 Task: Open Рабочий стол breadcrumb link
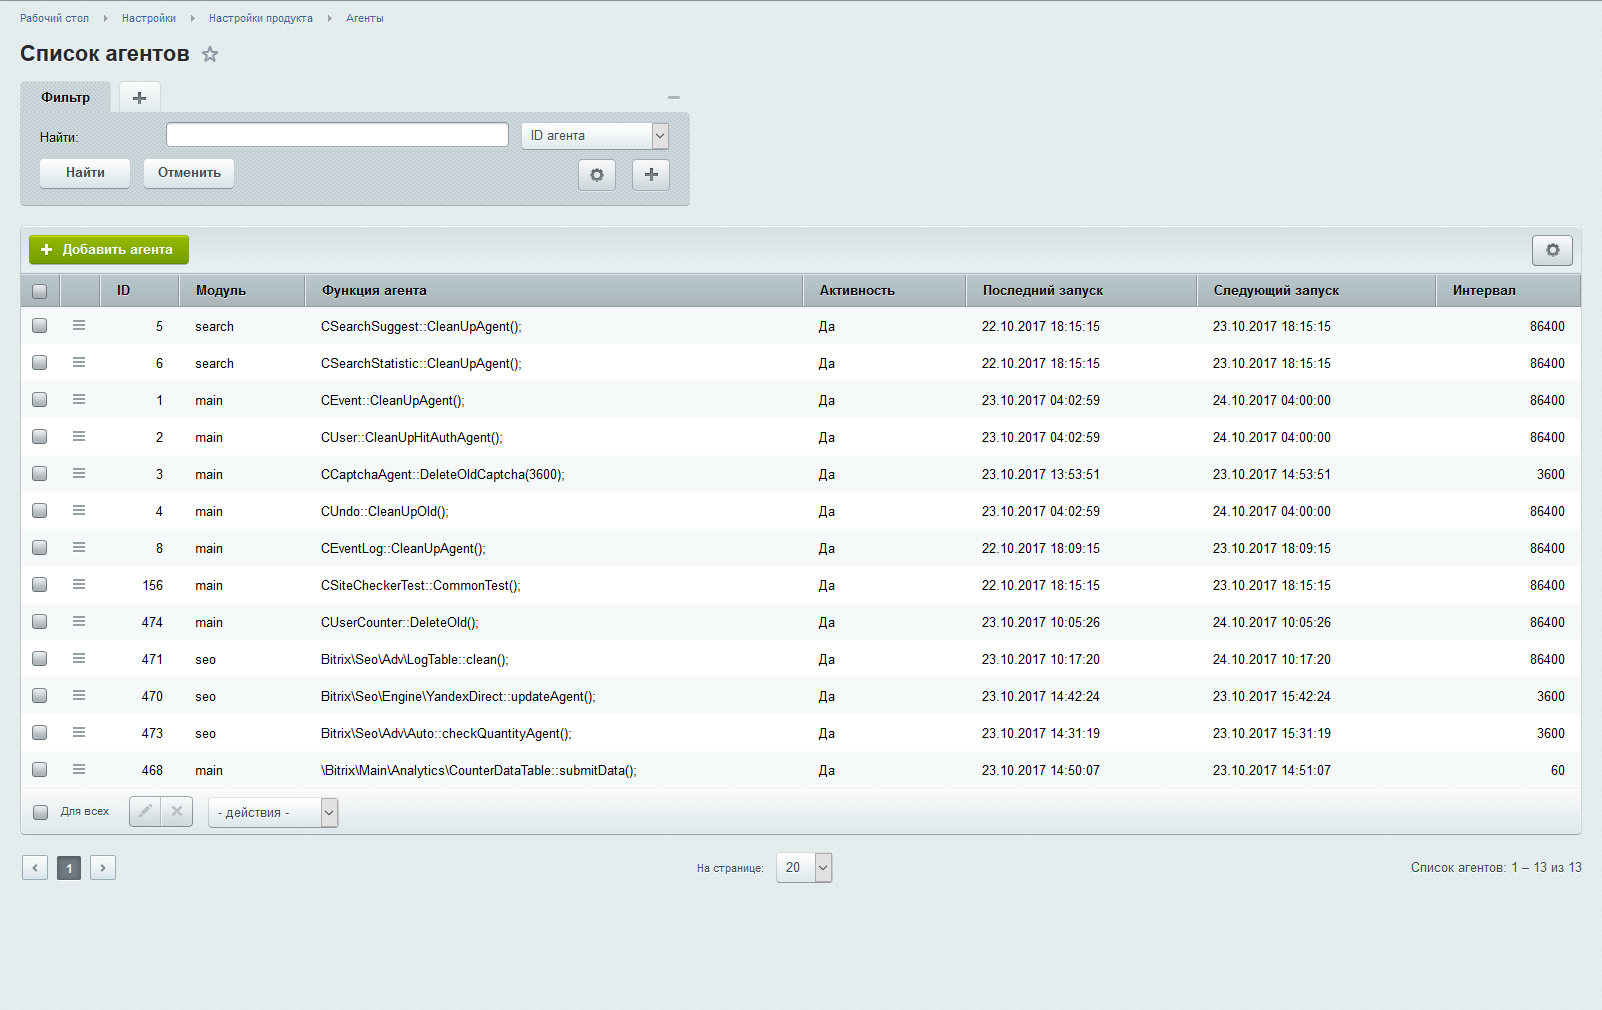click(54, 18)
